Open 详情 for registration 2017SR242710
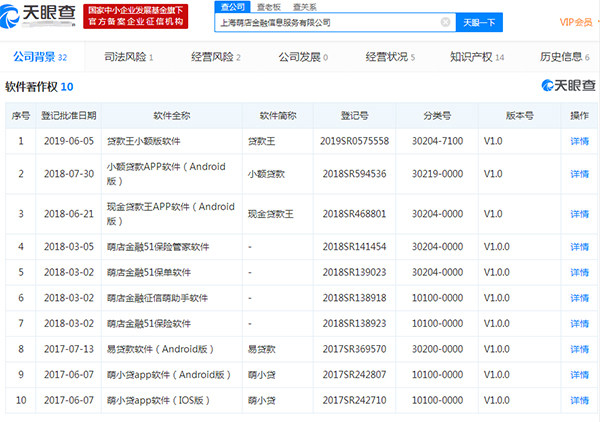This screenshot has width=600, height=422. click(x=579, y=401)
